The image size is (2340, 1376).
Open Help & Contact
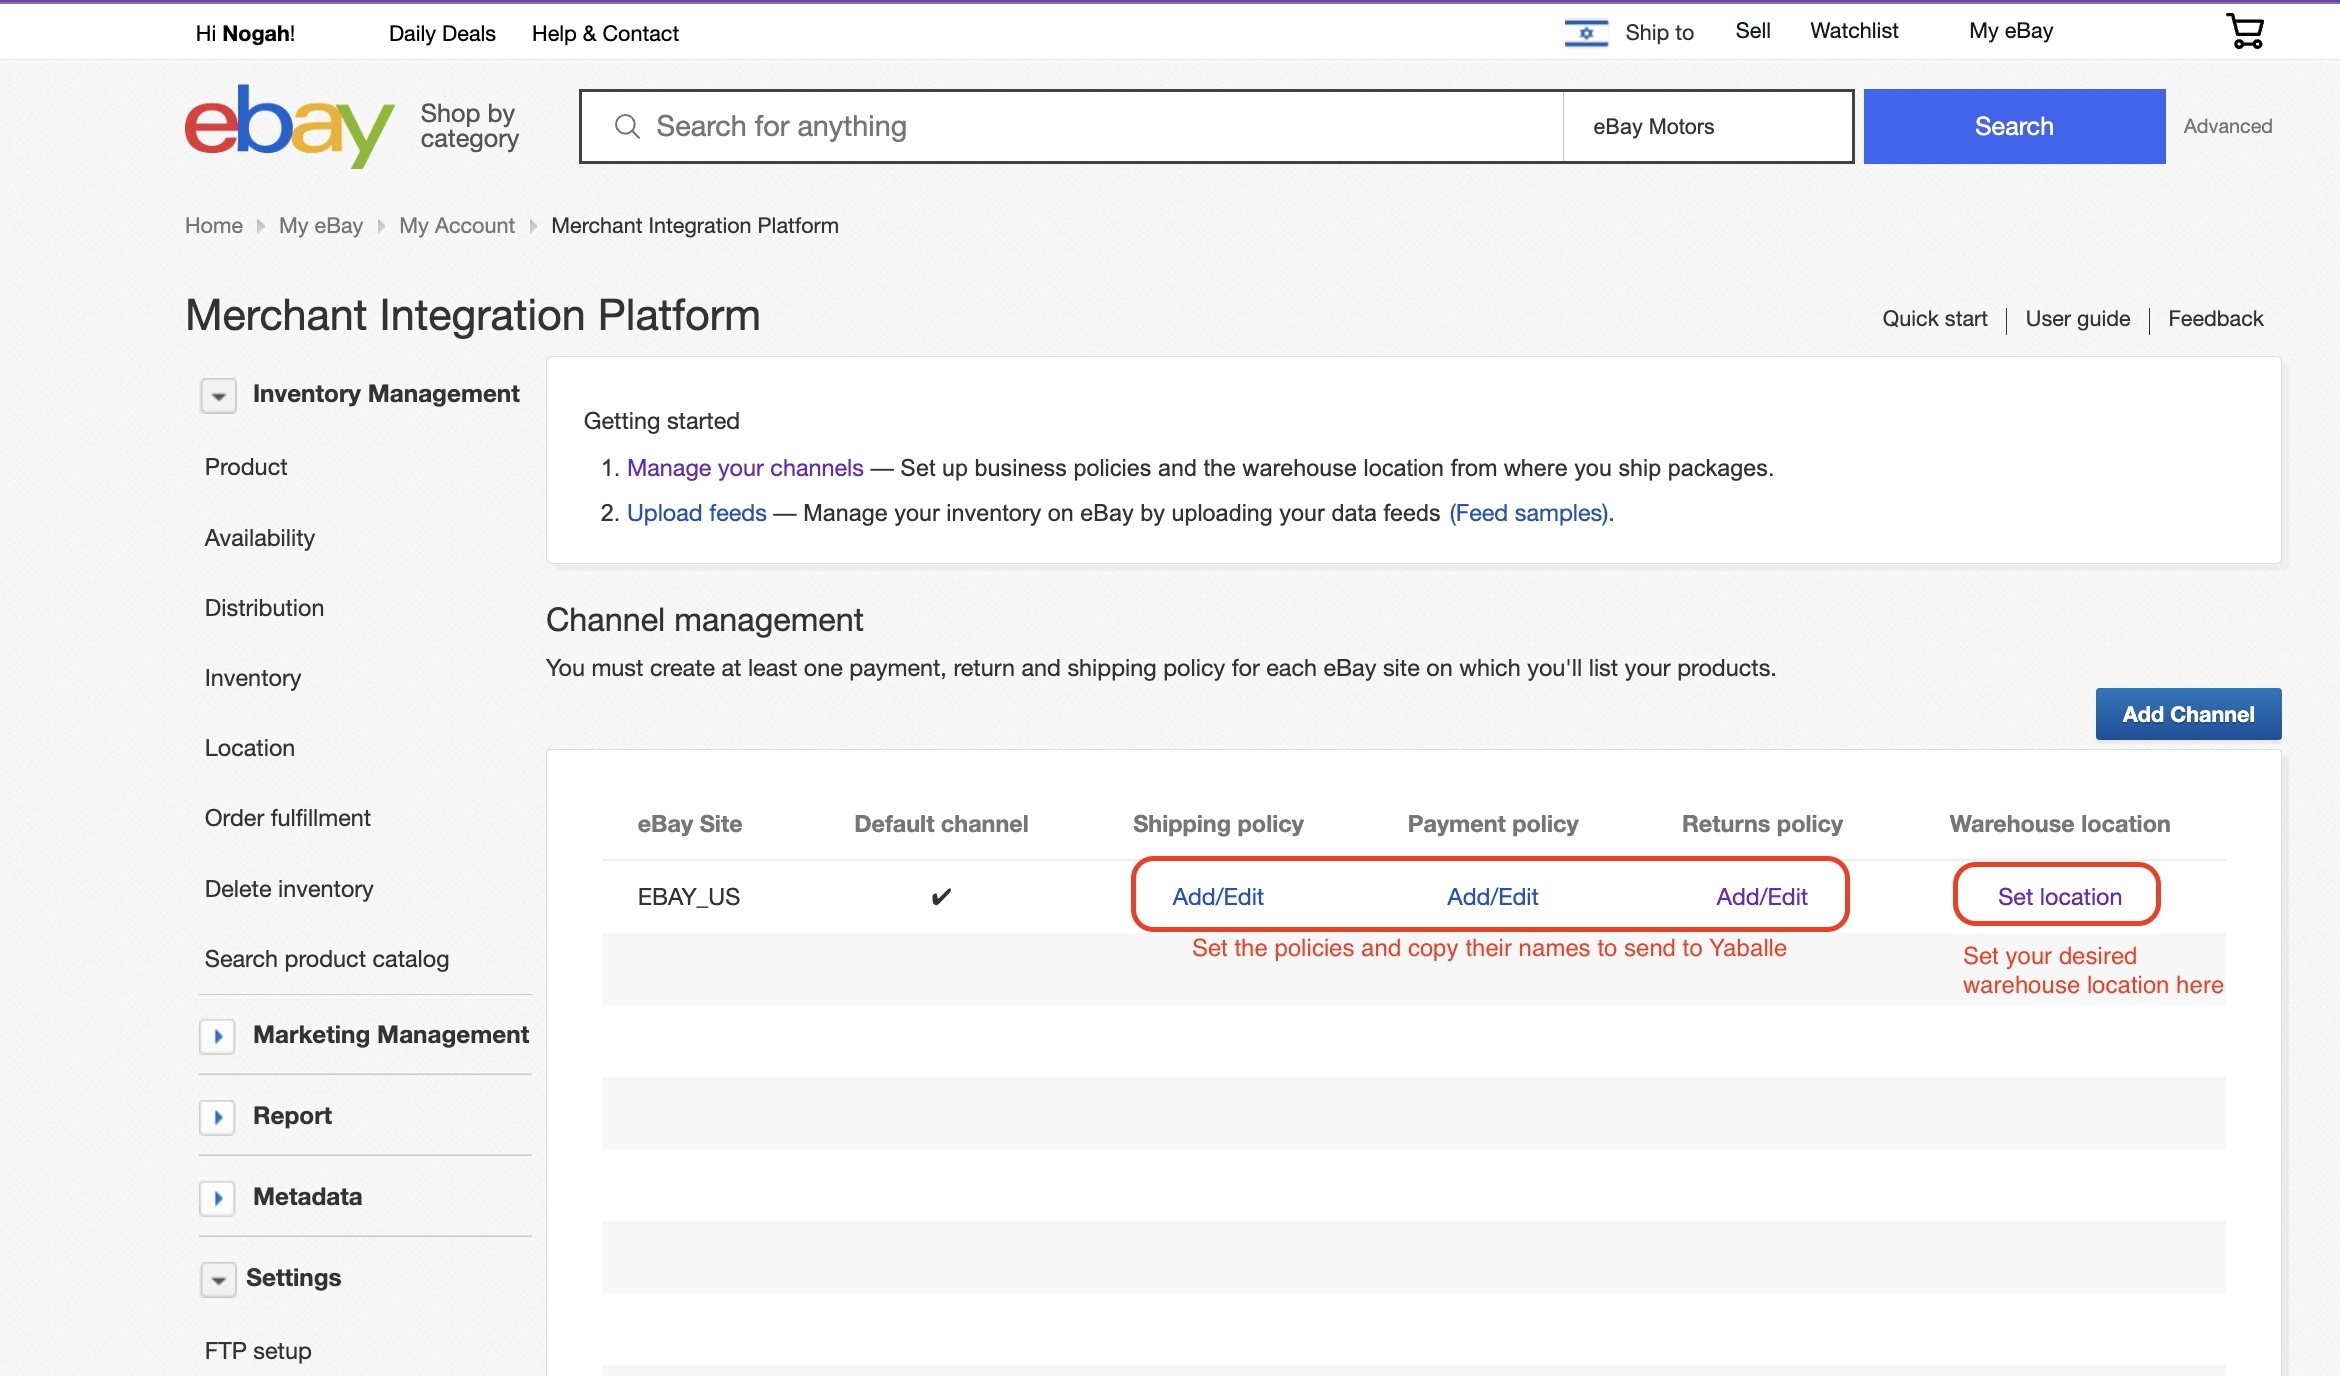(x=605, y=33)
